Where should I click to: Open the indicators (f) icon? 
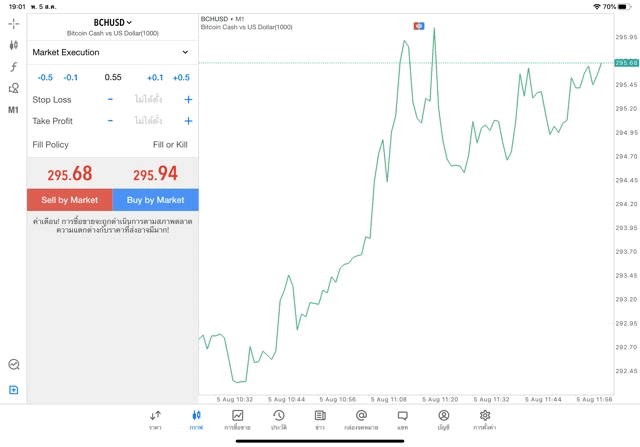14,67
